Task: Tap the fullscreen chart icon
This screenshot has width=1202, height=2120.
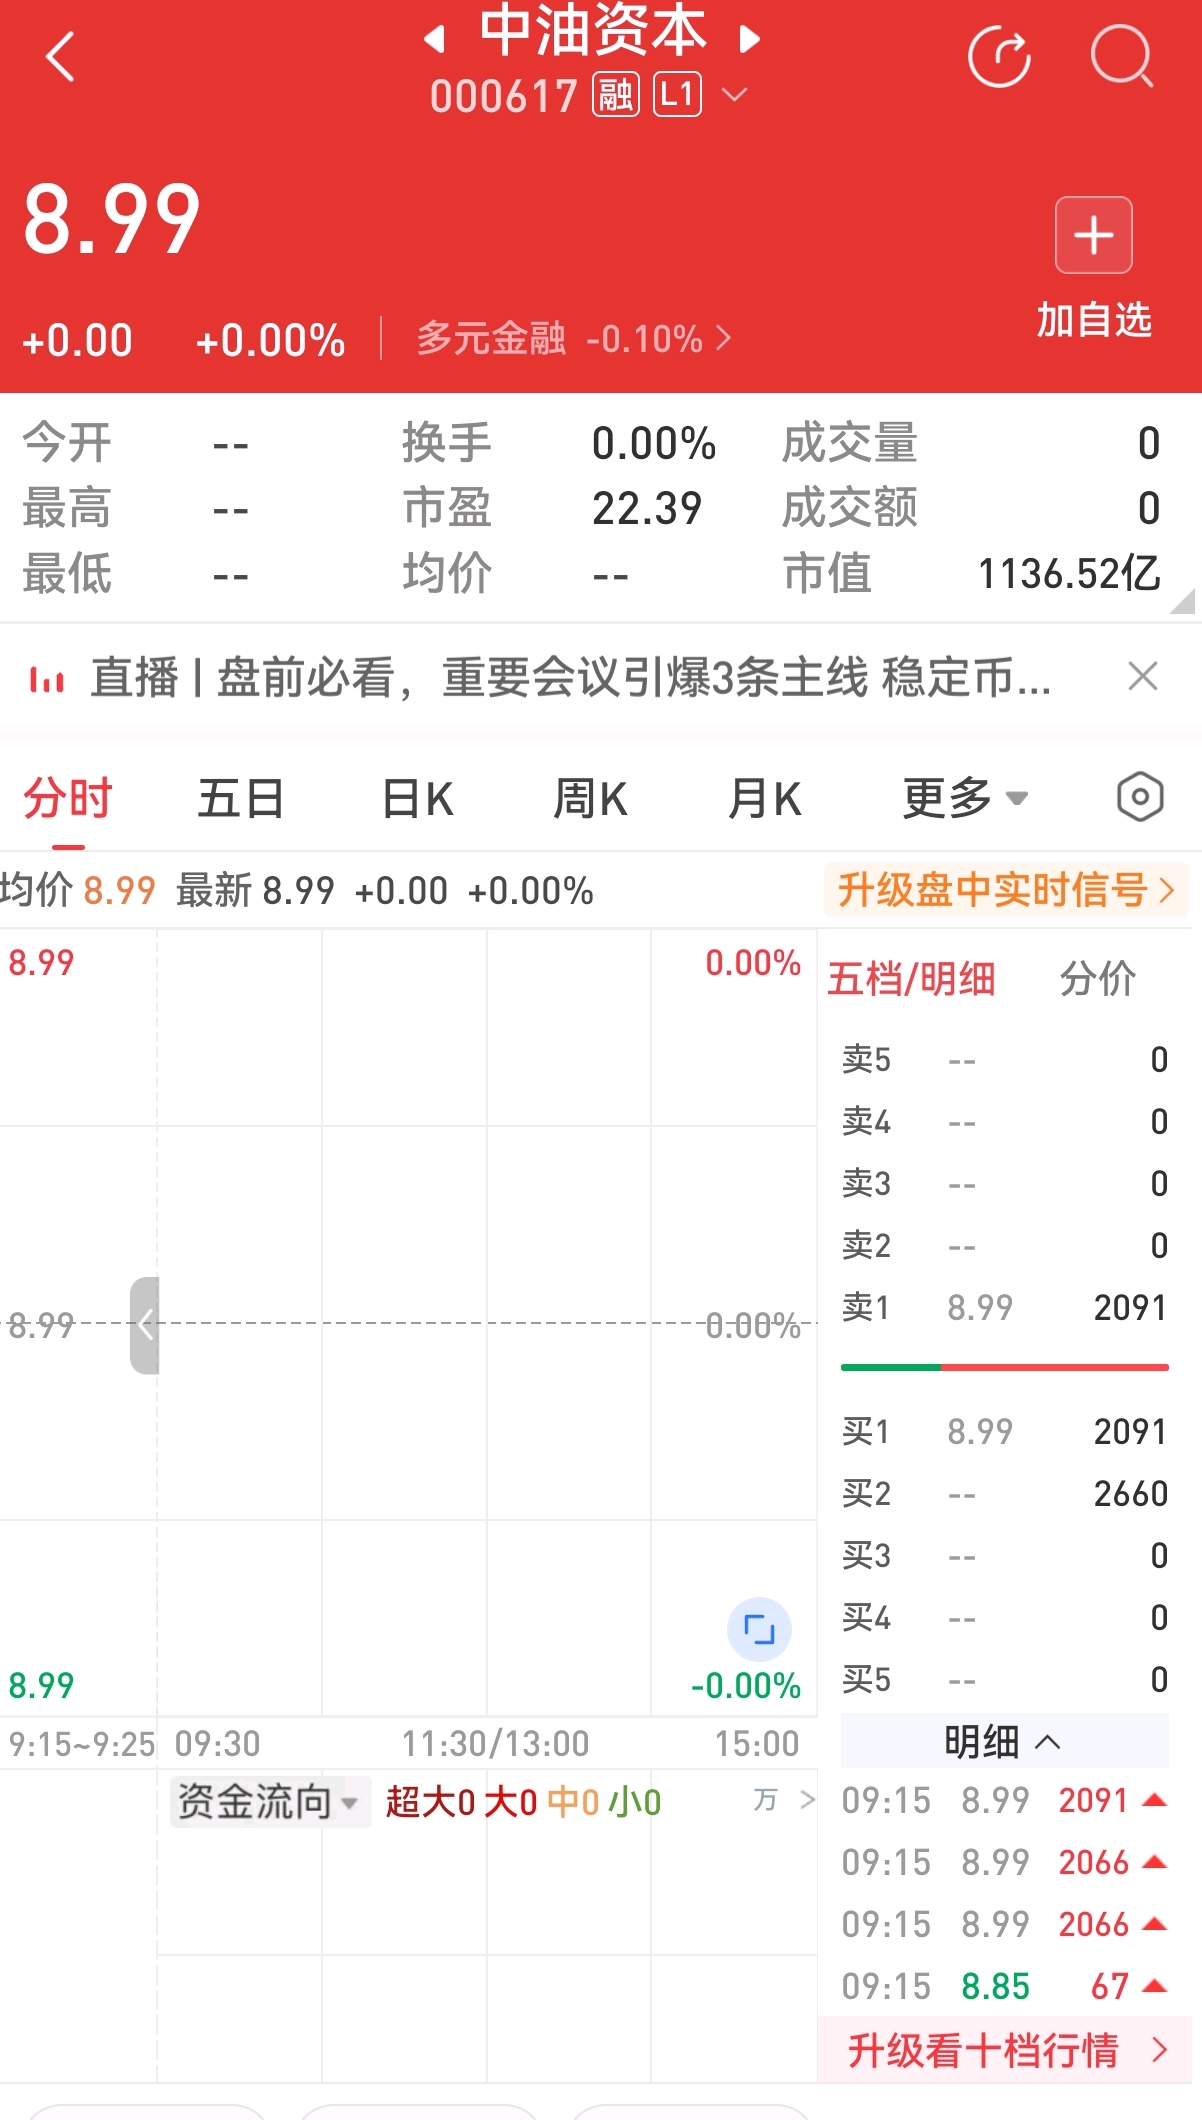Action: [759, 1629]
